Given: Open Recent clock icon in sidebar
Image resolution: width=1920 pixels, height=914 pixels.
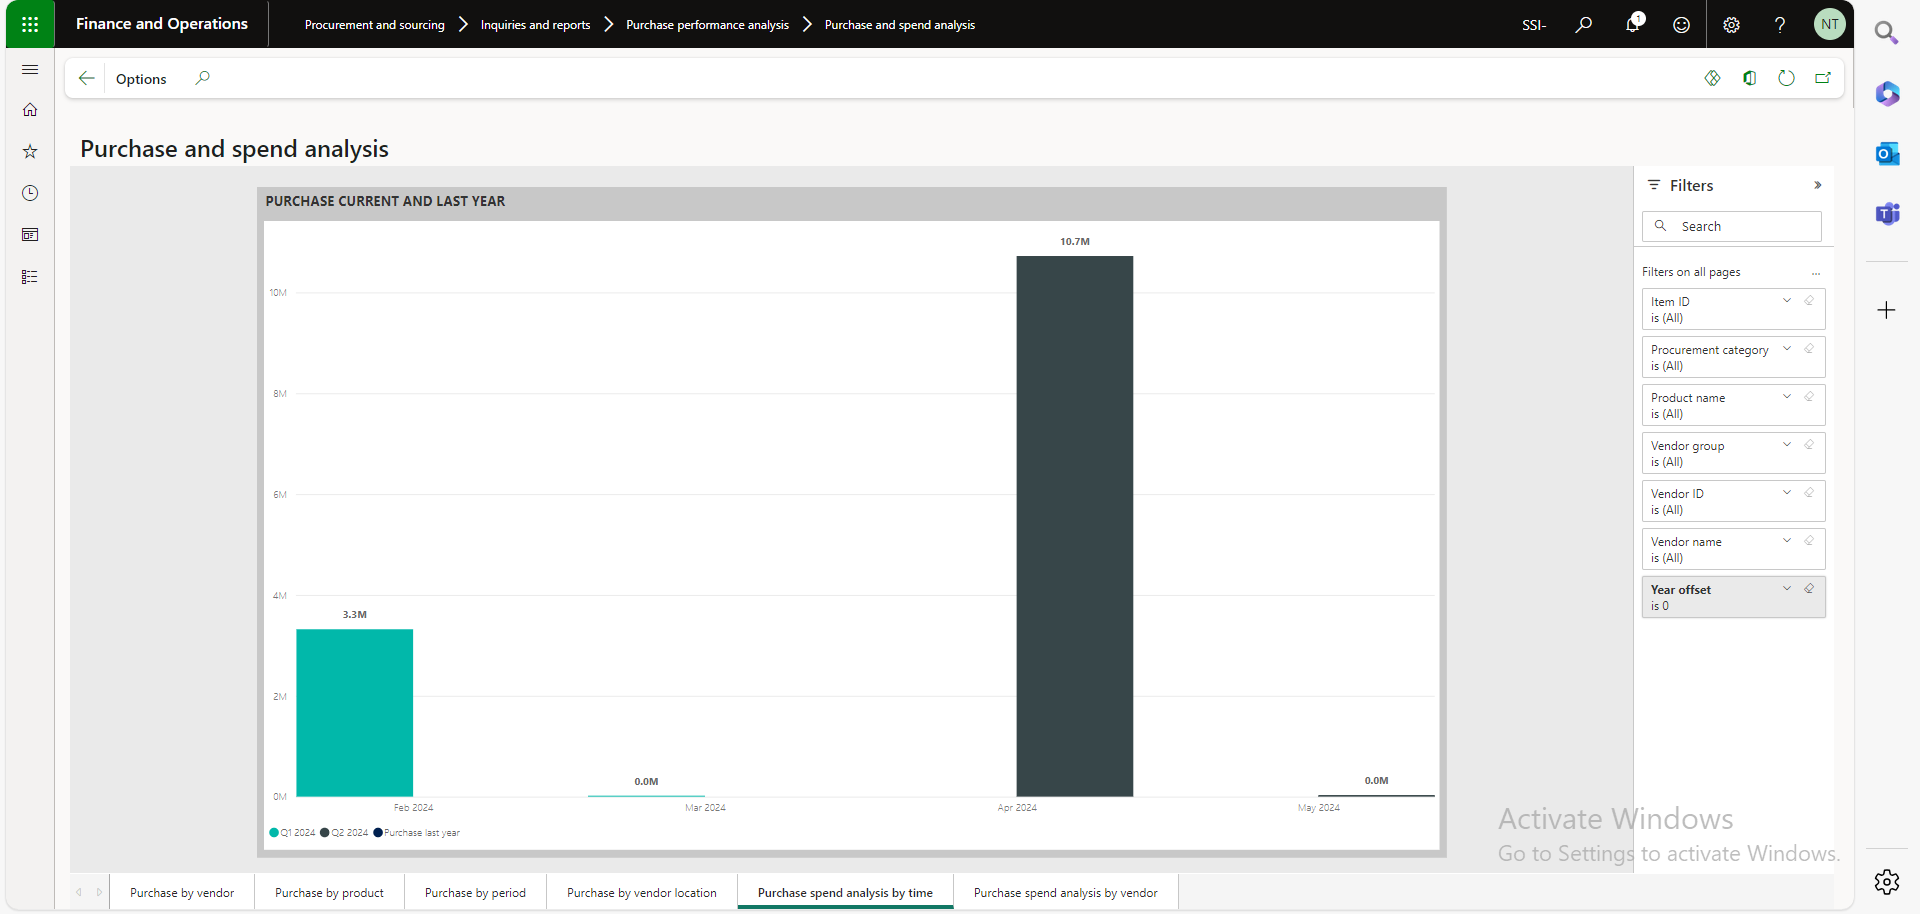Looking at the screenshot, I should (x=30, y=193).
